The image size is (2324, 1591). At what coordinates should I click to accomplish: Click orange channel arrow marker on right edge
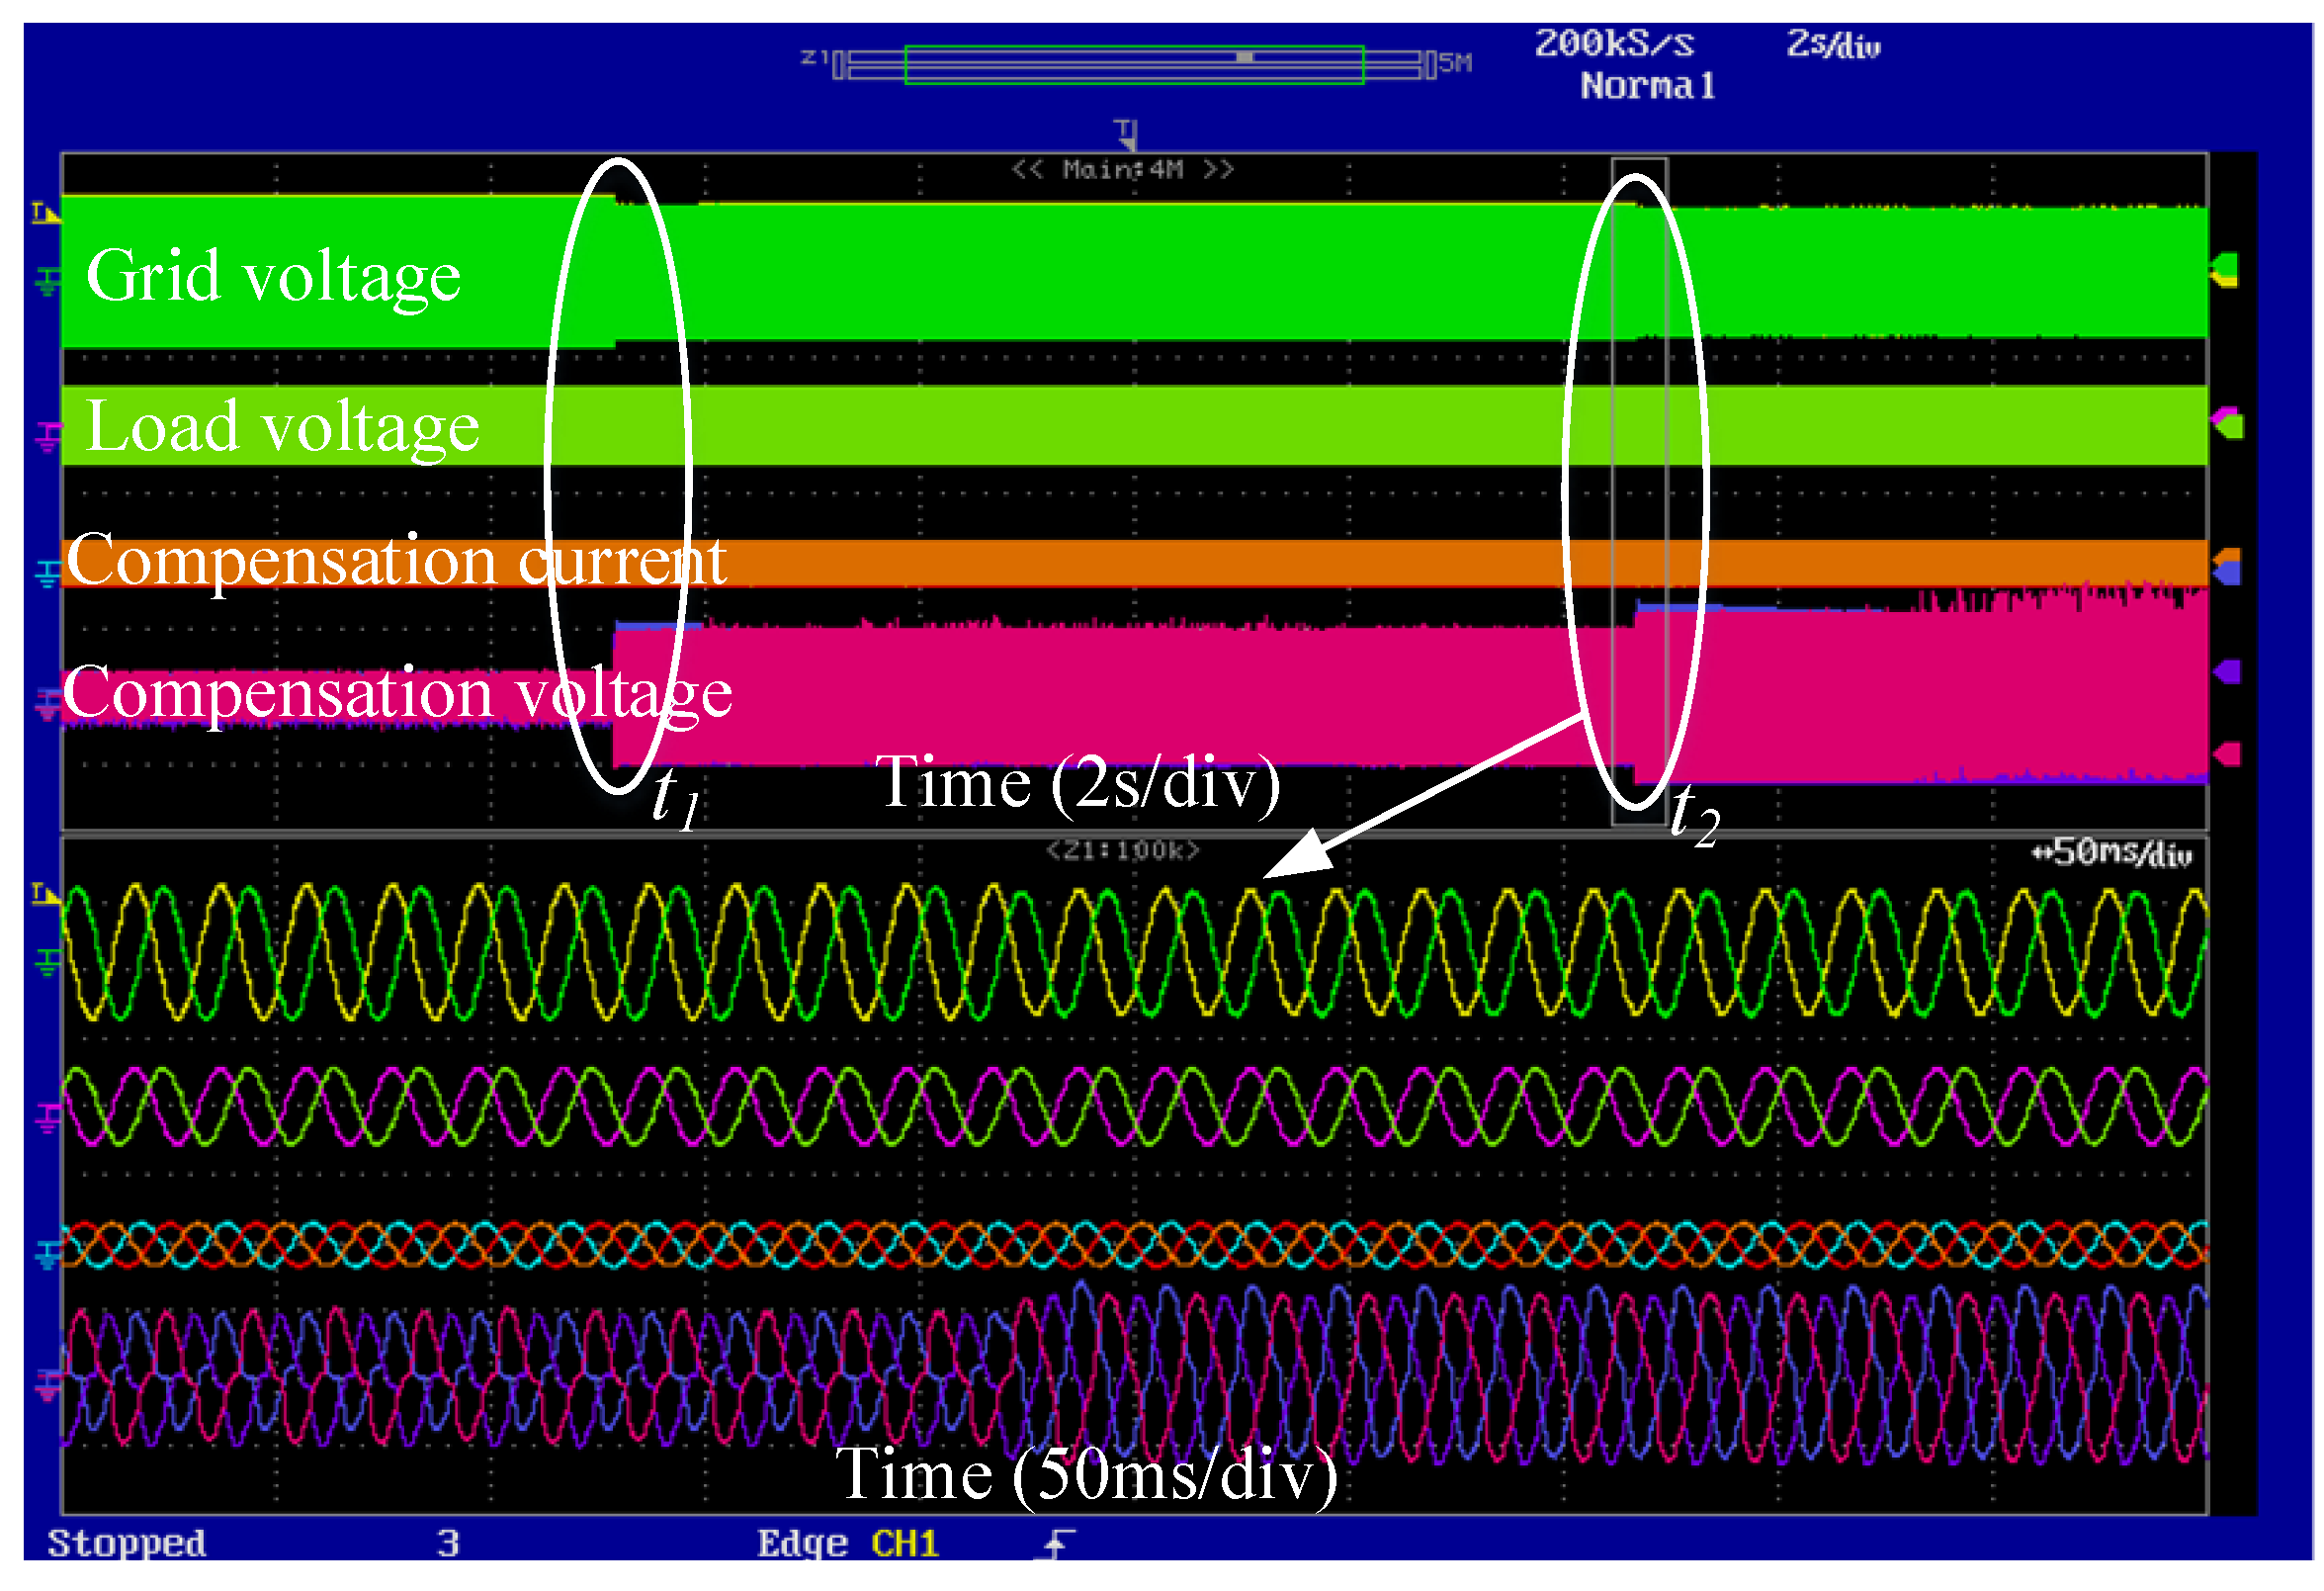coord(2228,556)
